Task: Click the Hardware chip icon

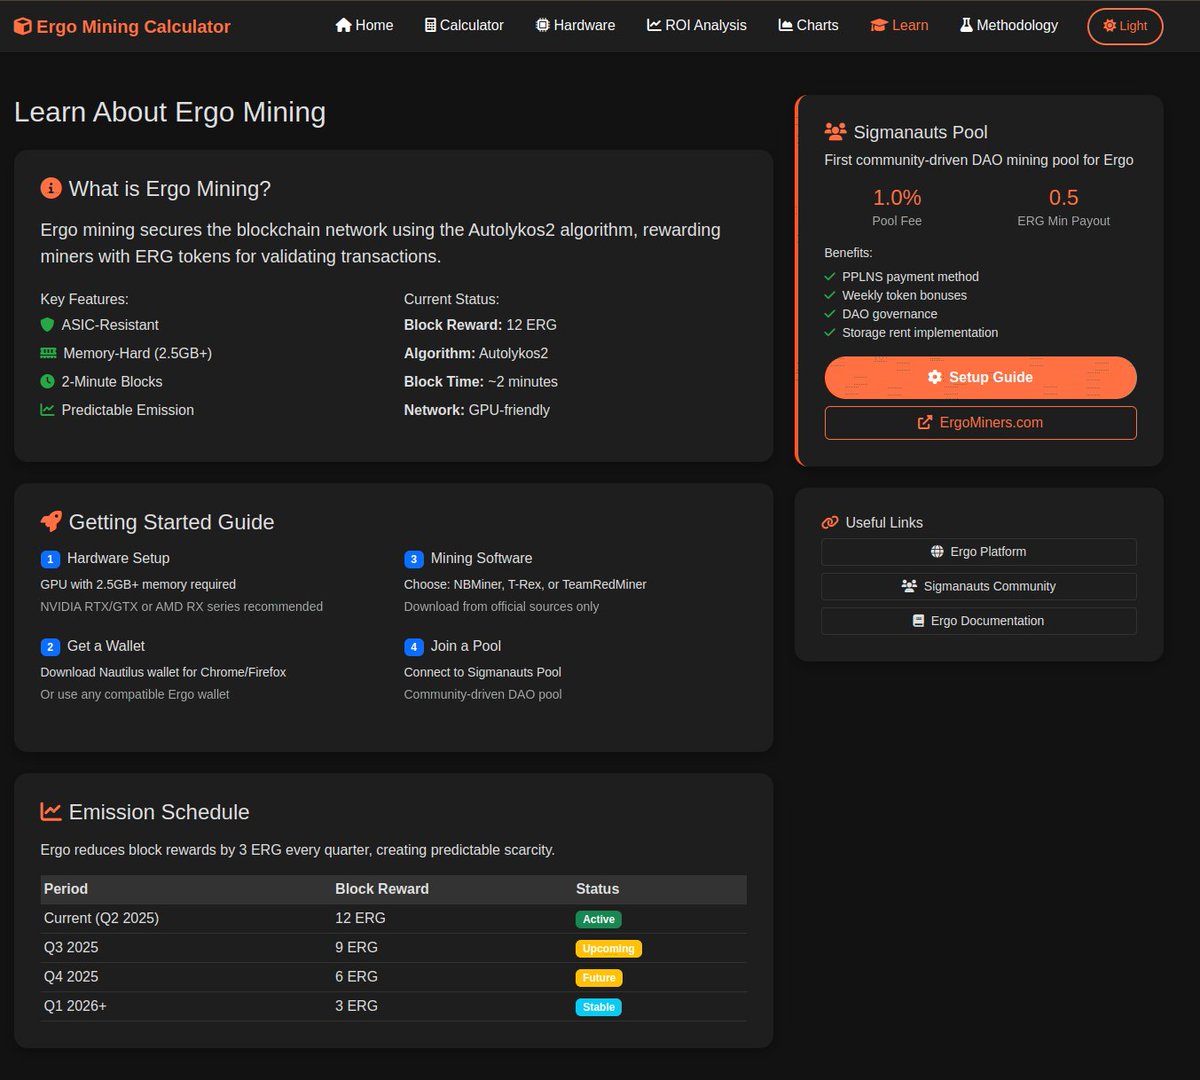Action: click(542, 25)
